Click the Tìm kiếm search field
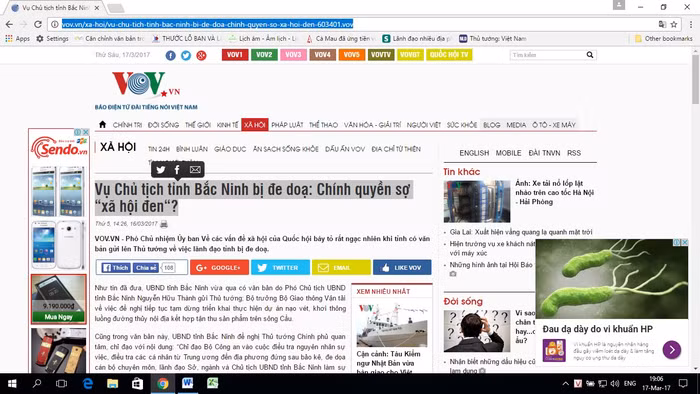The height and width of the screenshot is (394, 700). (x=547, y=55)
